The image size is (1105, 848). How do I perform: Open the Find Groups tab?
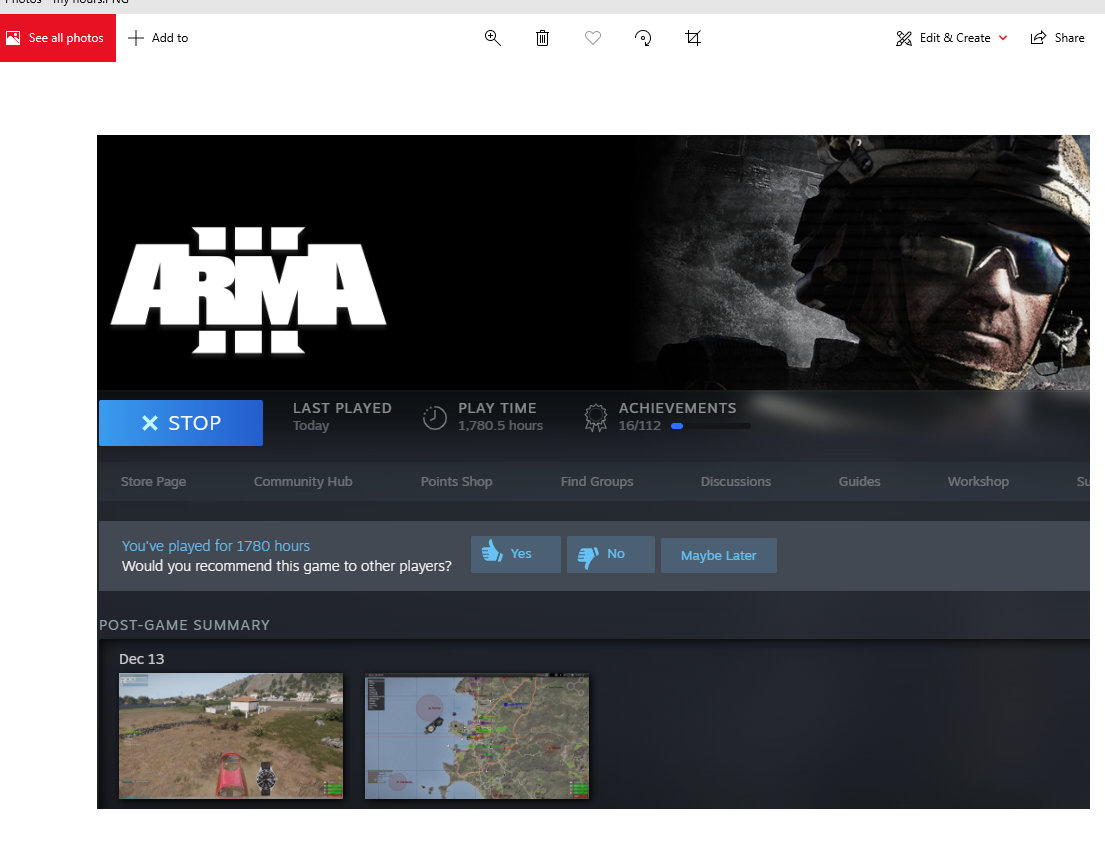[597, 481]
